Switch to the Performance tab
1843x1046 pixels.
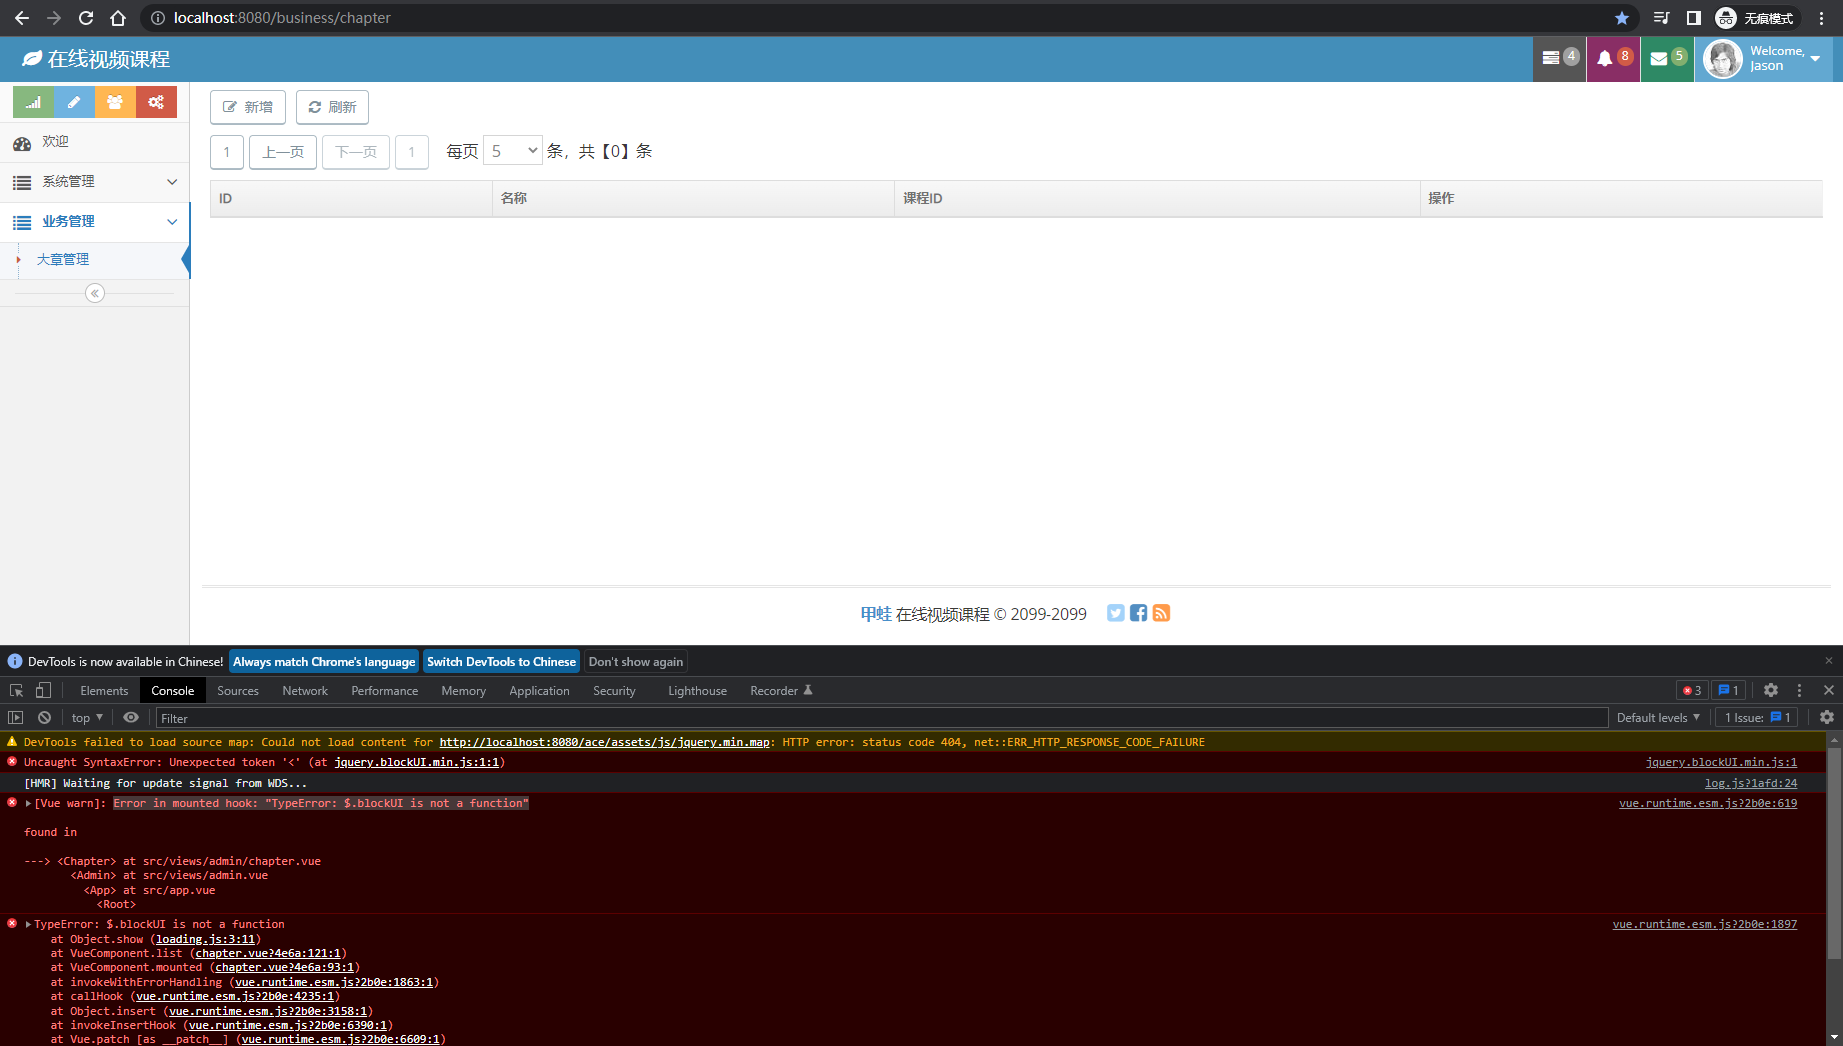385,690
